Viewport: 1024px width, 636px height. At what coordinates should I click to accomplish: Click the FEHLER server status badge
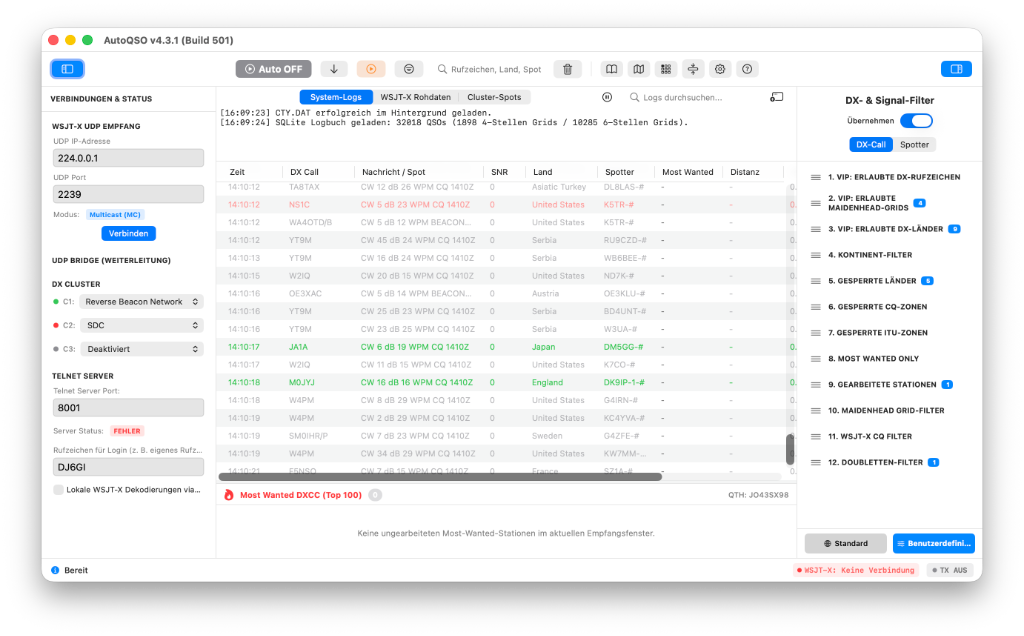tap(127, 431)
